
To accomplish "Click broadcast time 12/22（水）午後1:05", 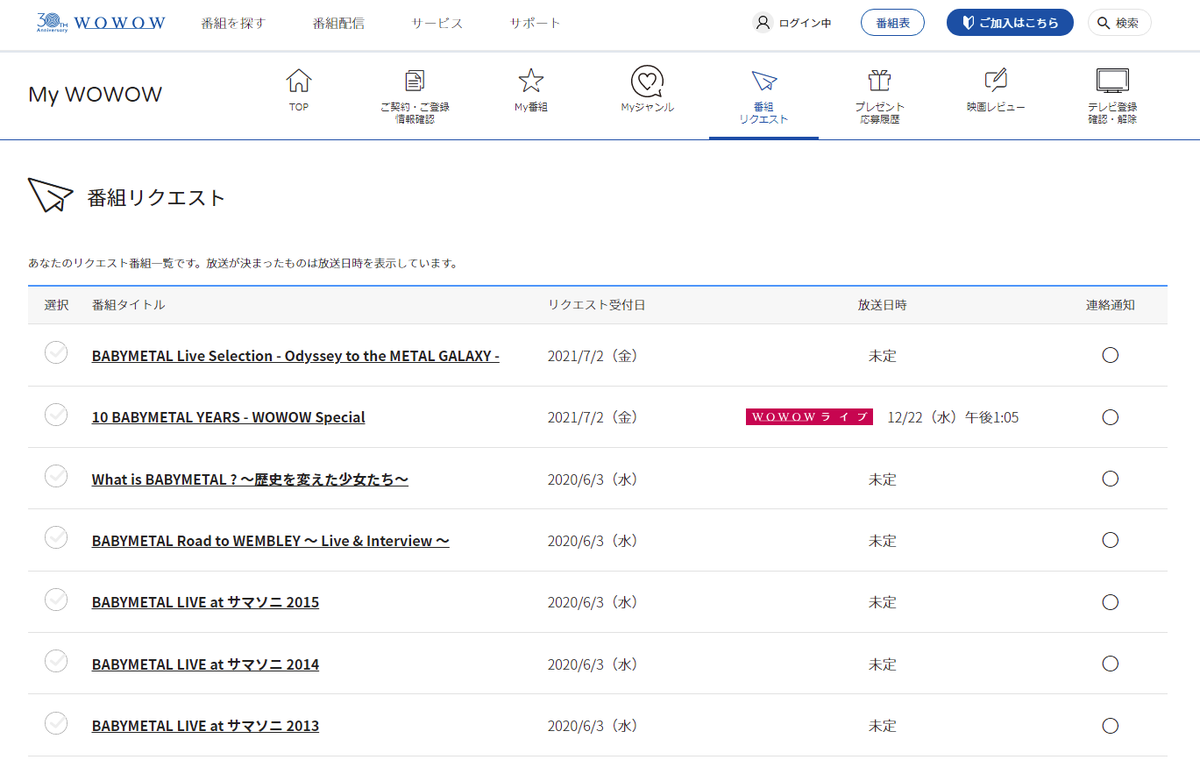I will point(953,418).
